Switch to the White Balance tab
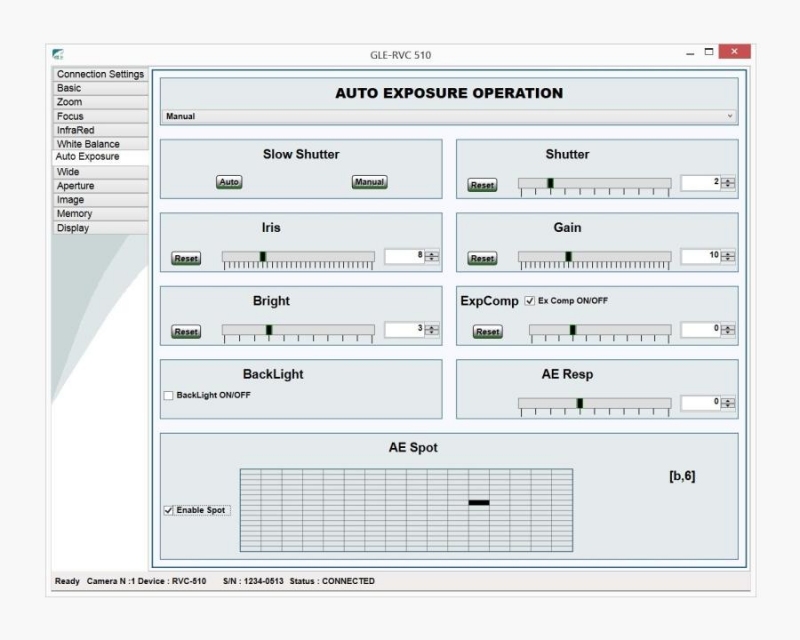 pyautogui.click(x=88, y=144)
